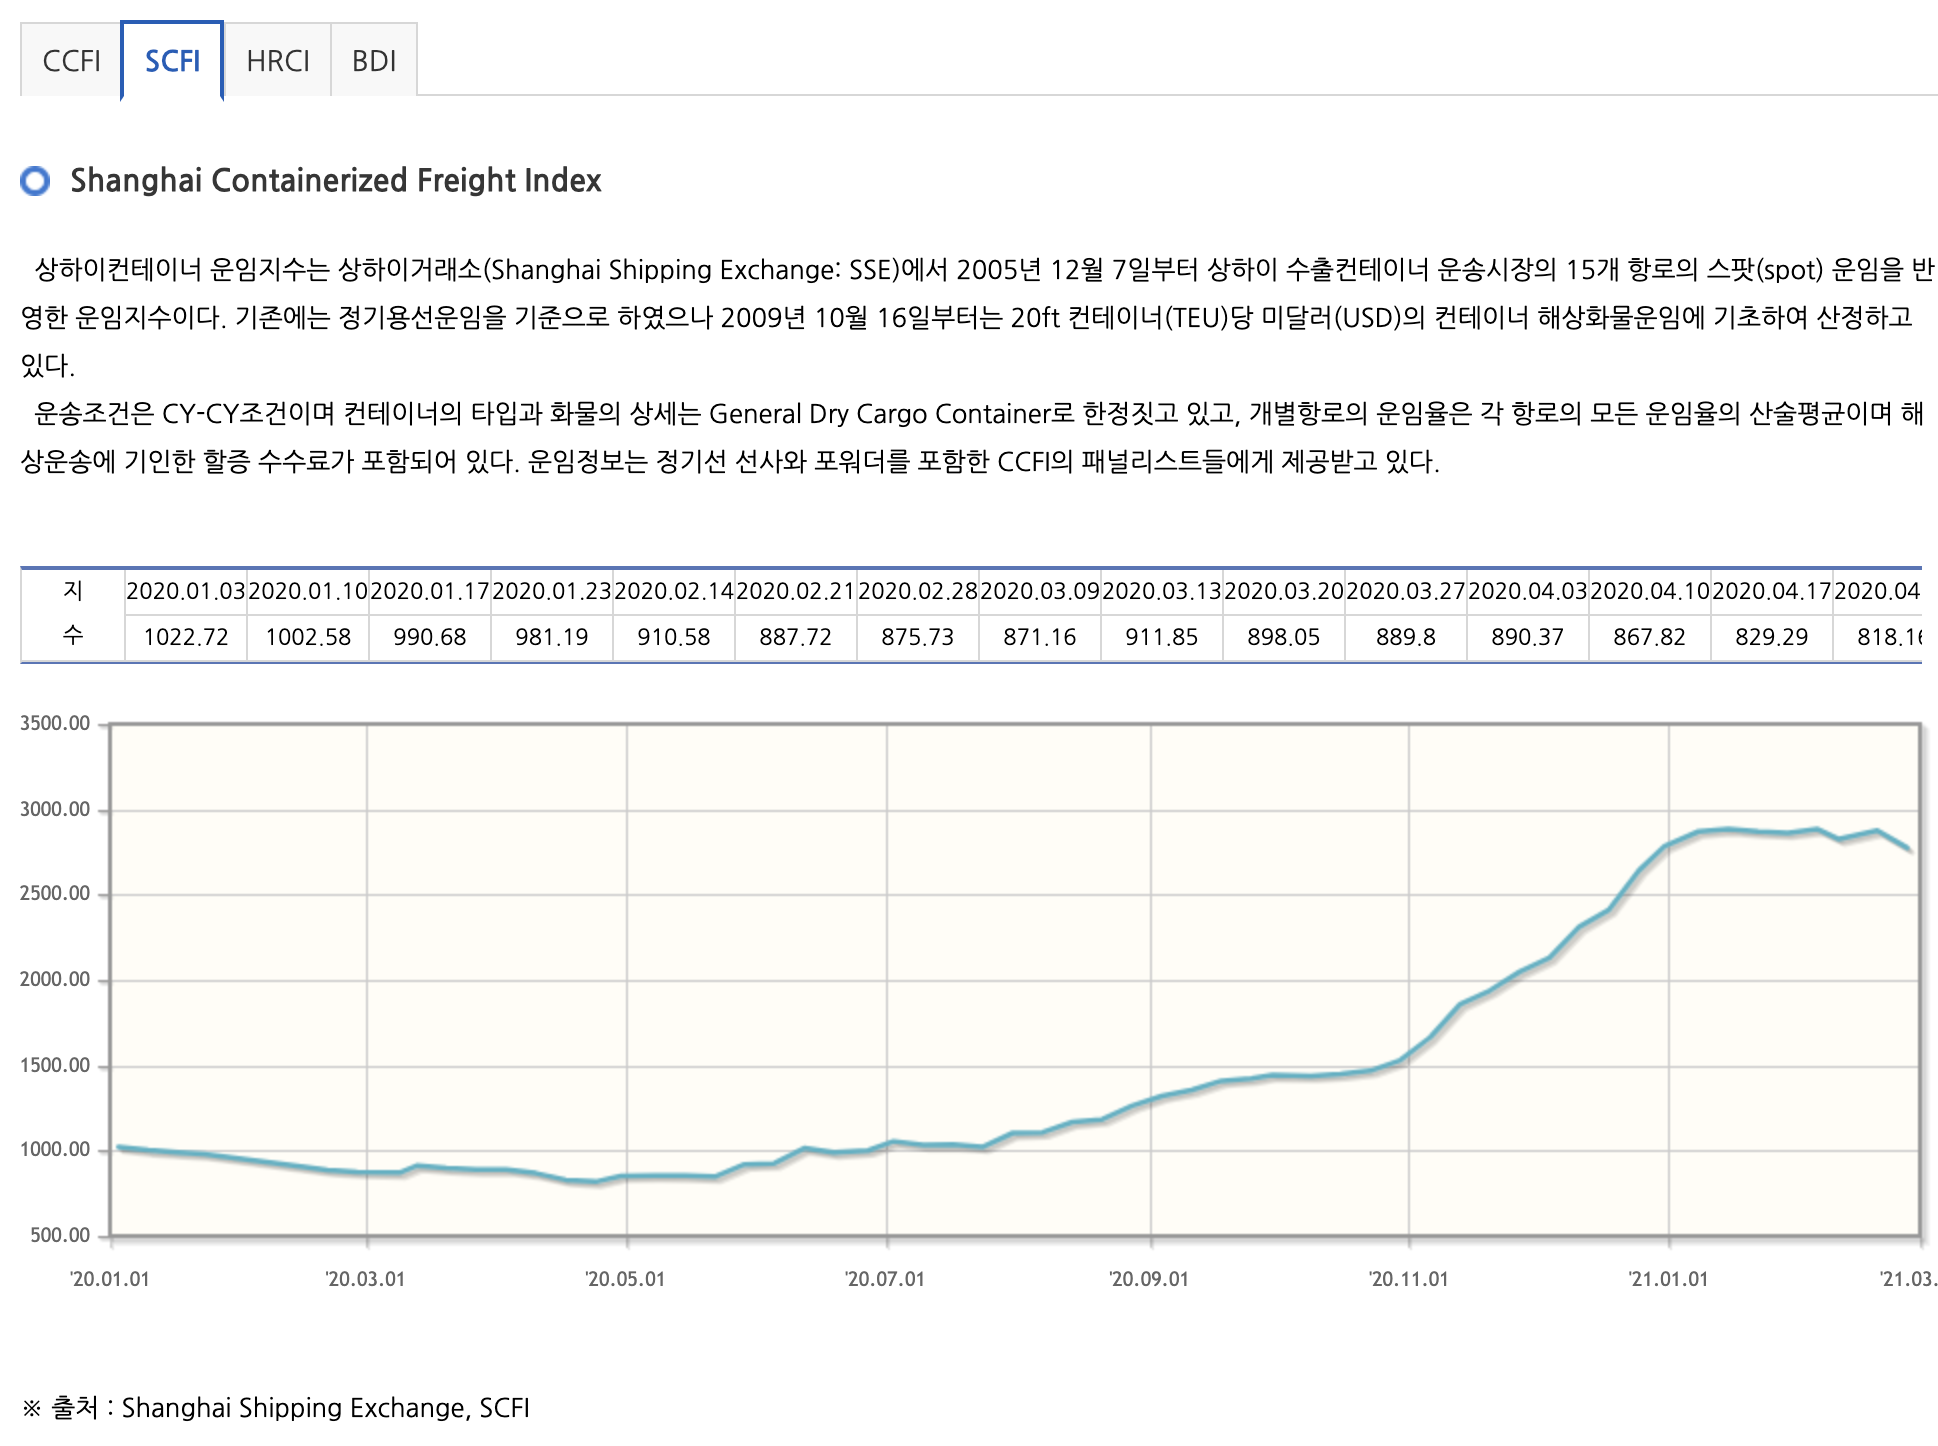Open the CCFI tab
1938x1446 pixels.
71,61
